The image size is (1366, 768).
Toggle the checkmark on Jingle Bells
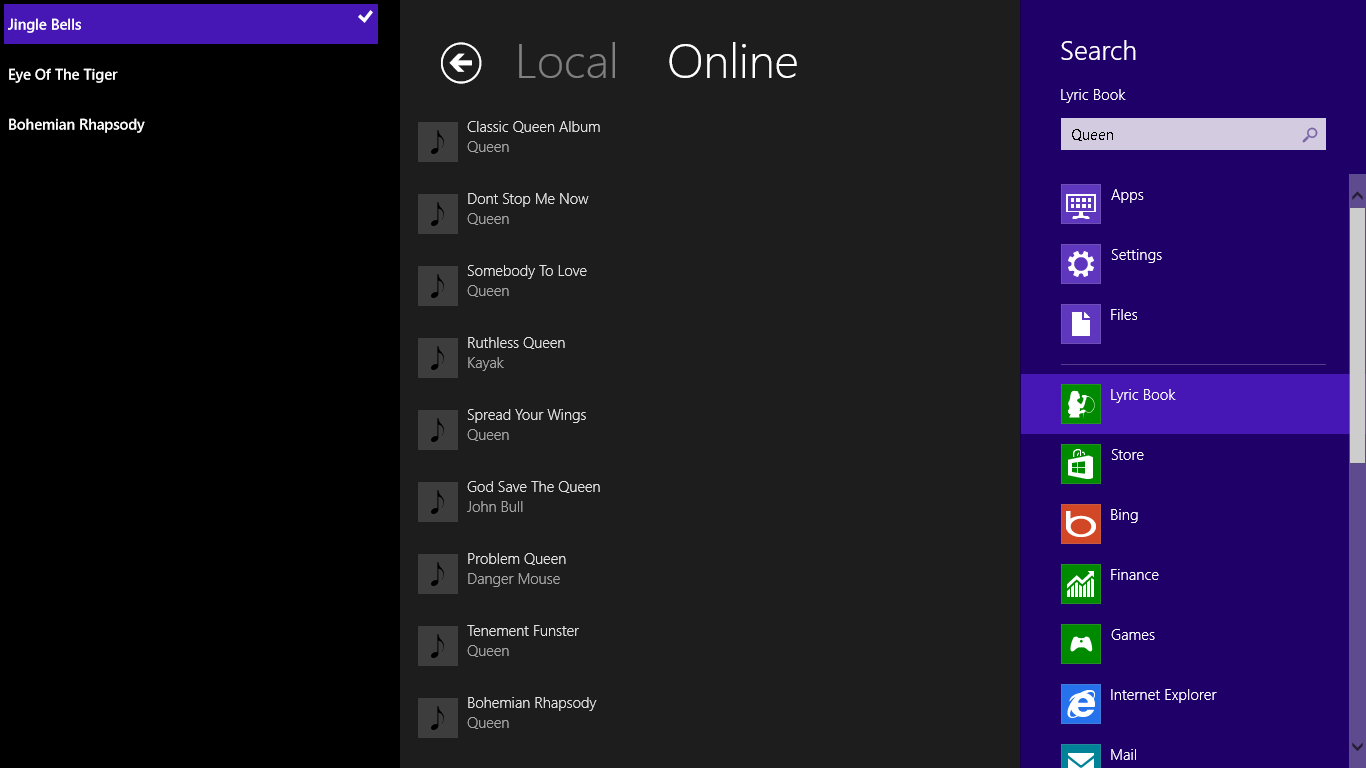click(365, 17)
